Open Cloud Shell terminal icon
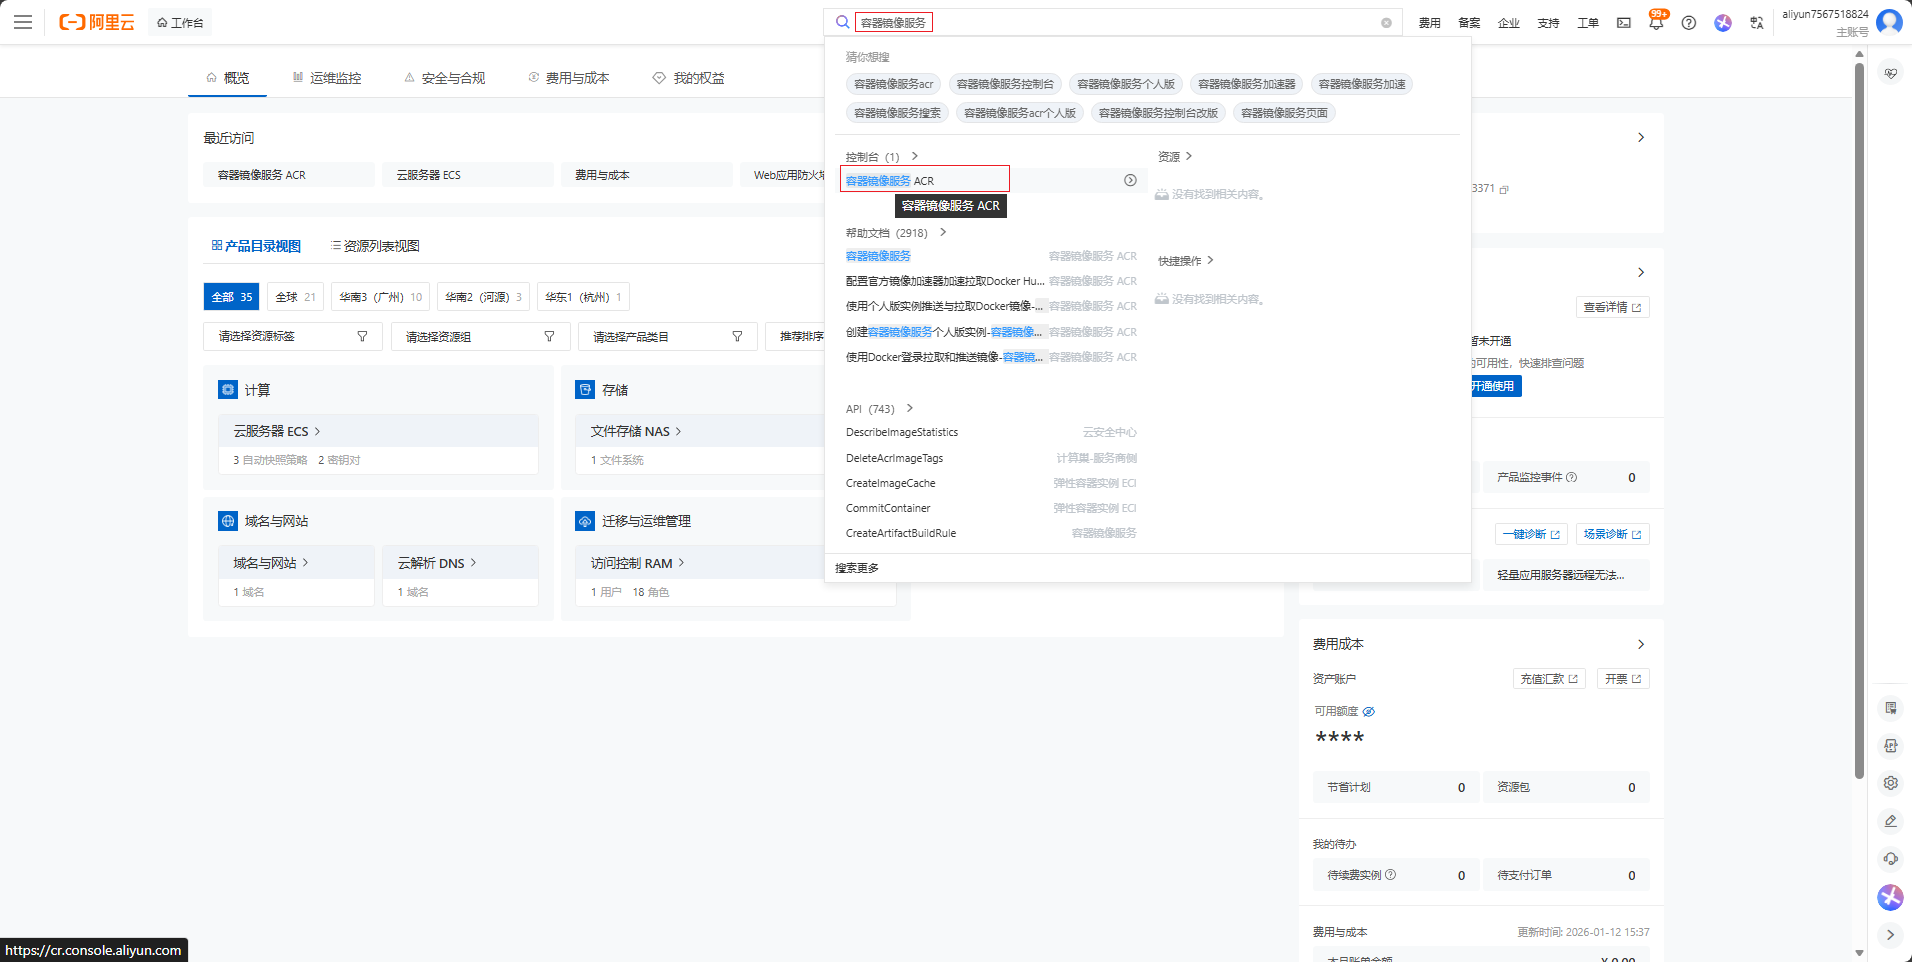Screen dimensions: 1912x962 pyautogui.click(x=1624, y=22)
